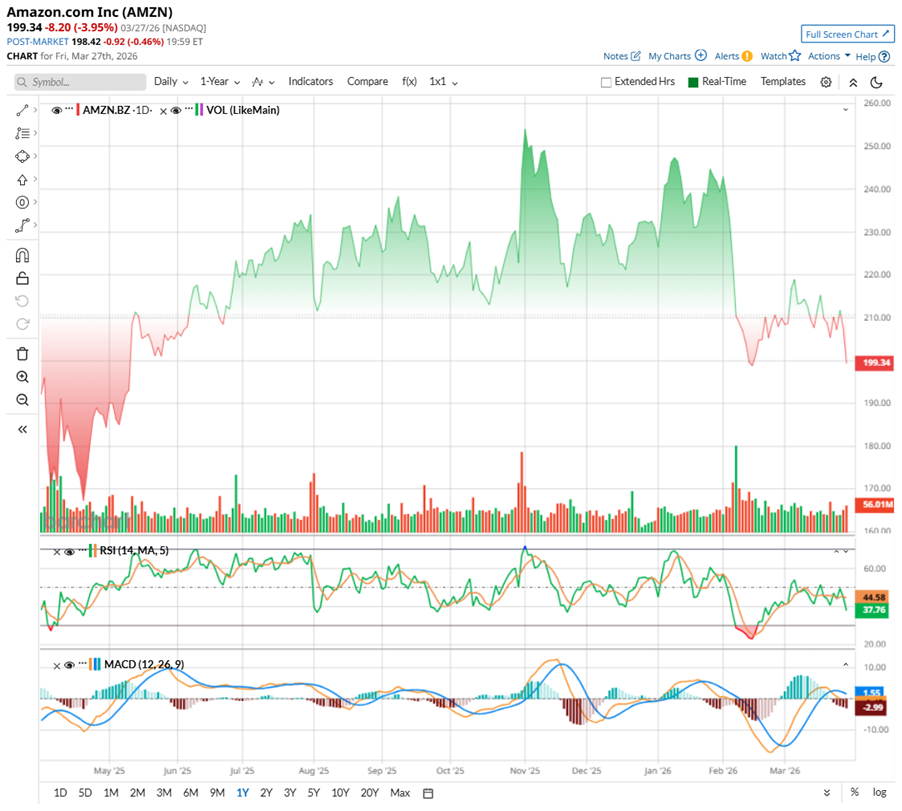Screen dimensions: 902x811
Task: Hide the AMZN.BZ main plot
Action: [x=56, y=110]
